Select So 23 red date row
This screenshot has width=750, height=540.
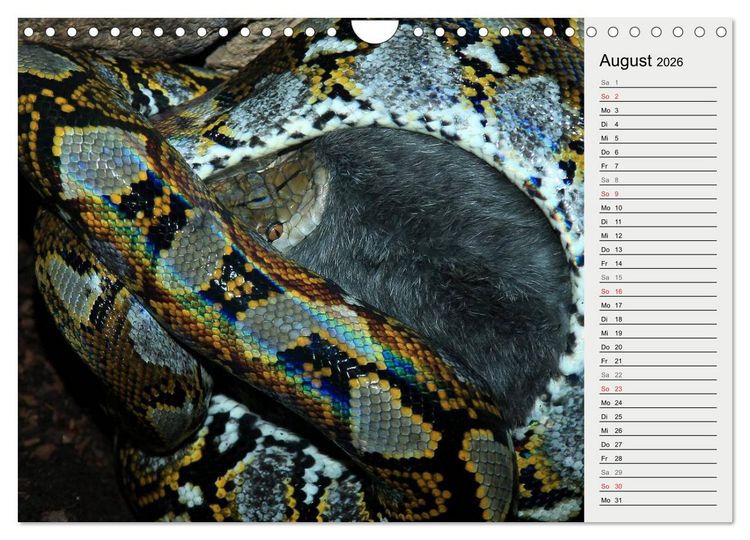[658, 389]
